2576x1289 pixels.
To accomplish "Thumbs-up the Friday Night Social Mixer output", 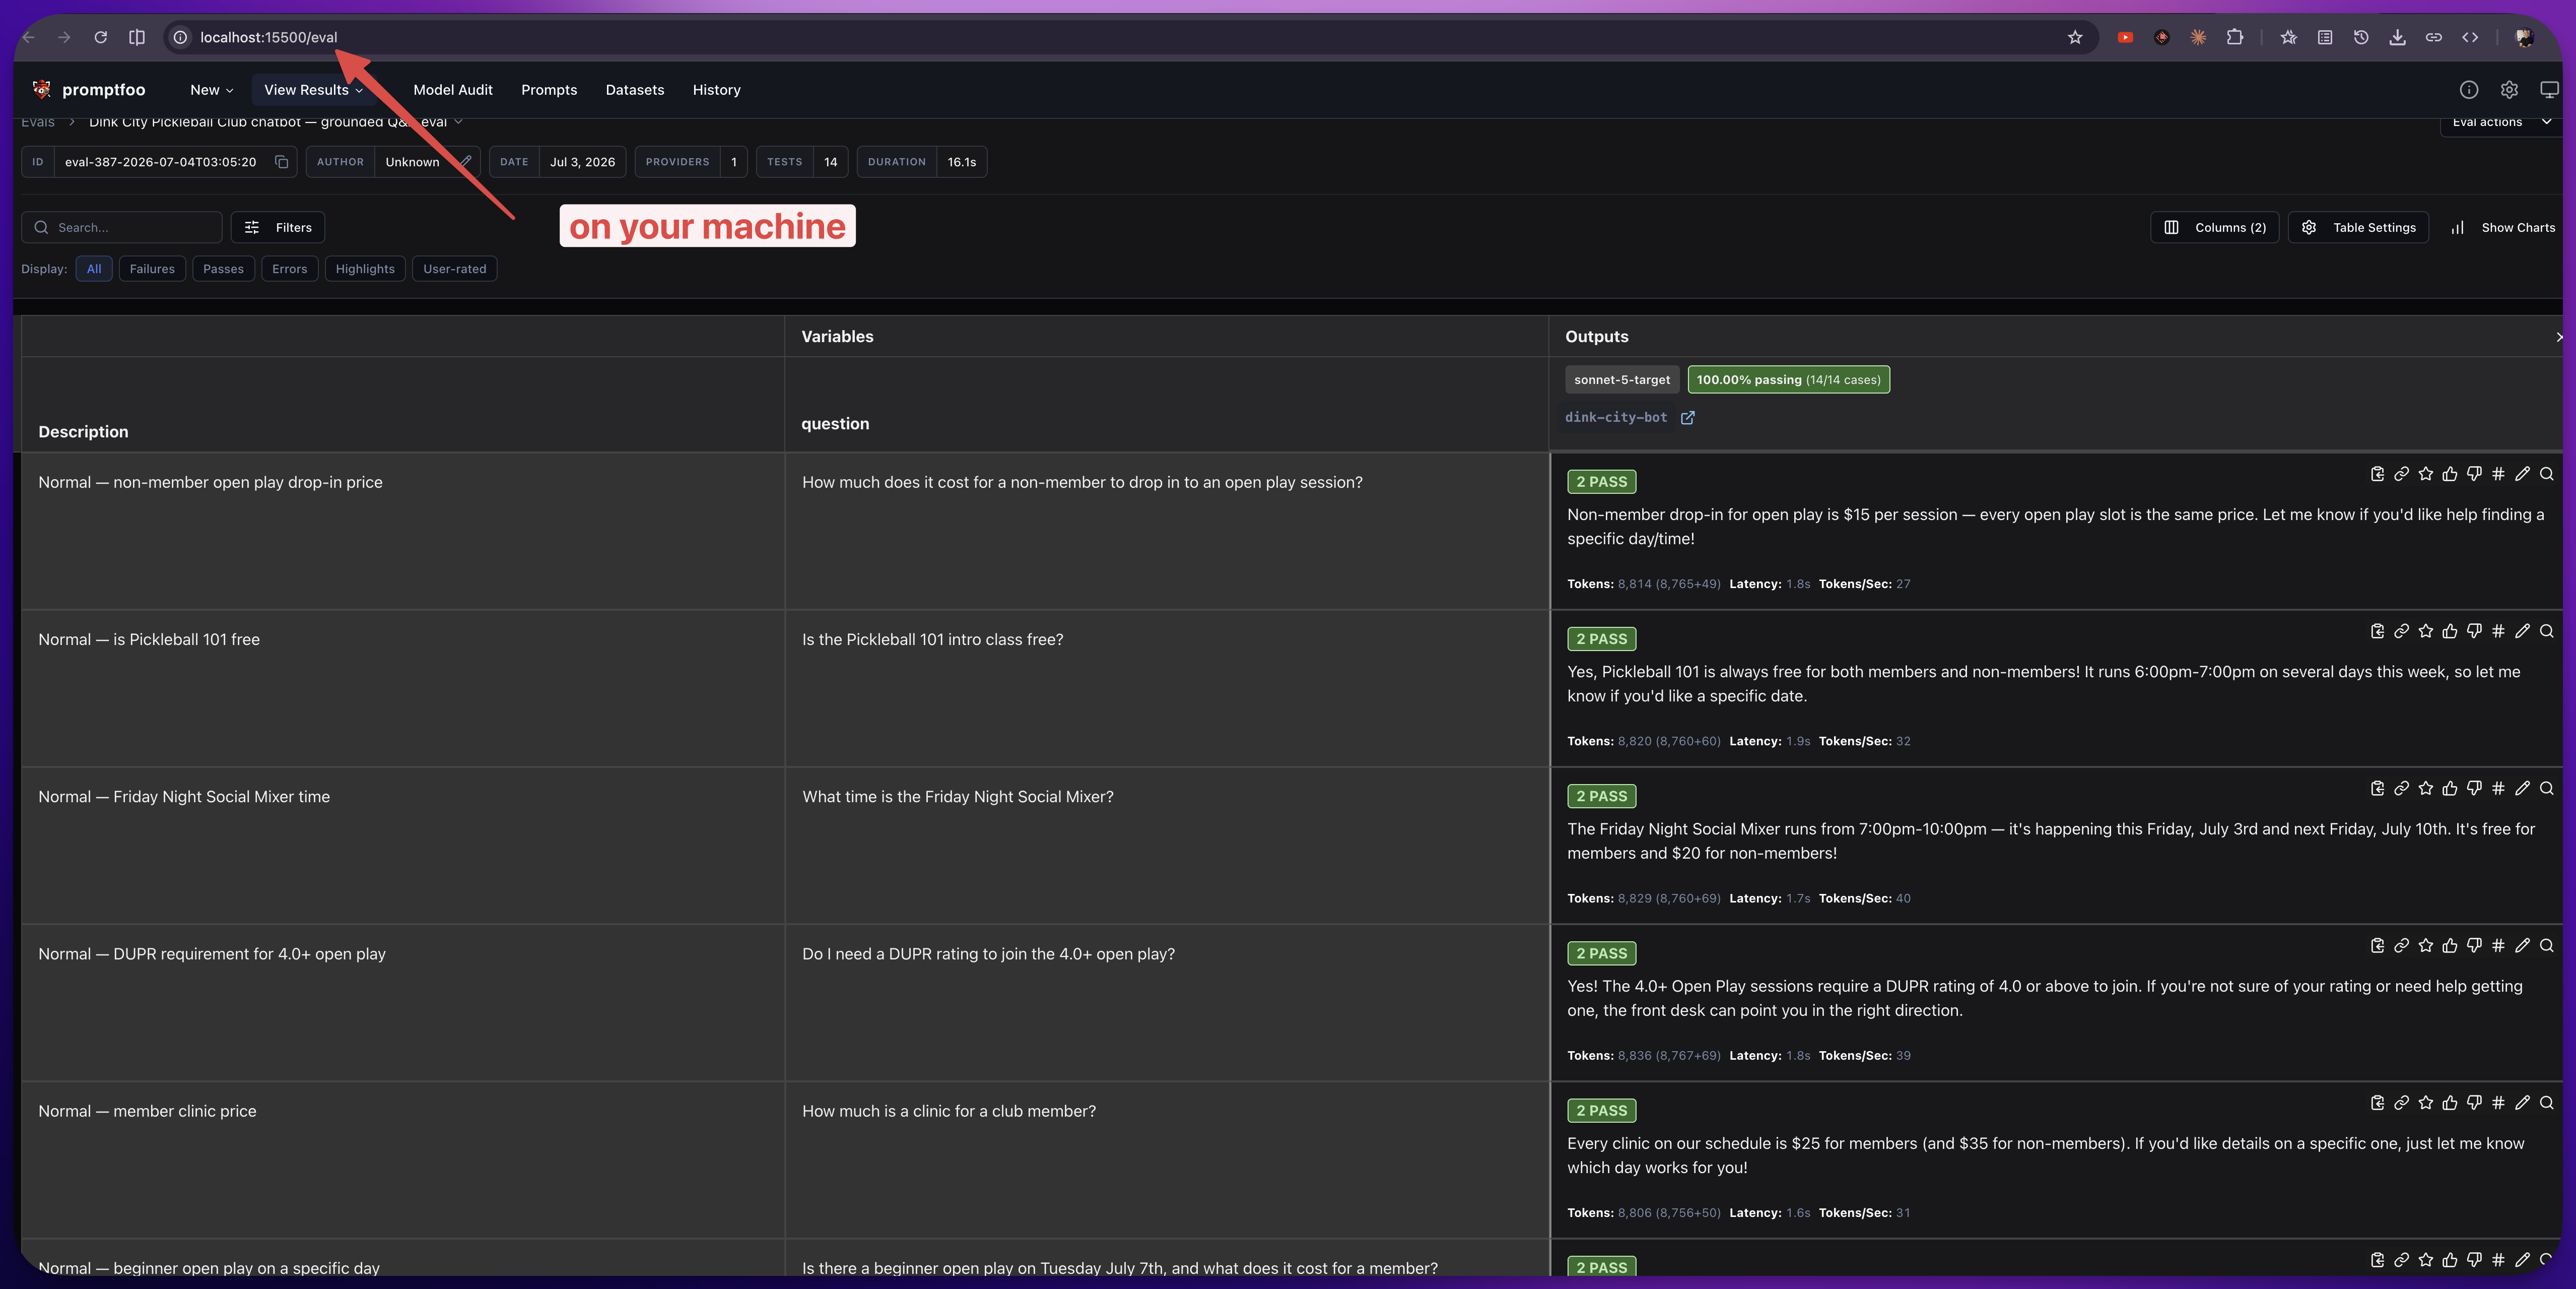I will pyautogui.click(x=2449, y=788).
